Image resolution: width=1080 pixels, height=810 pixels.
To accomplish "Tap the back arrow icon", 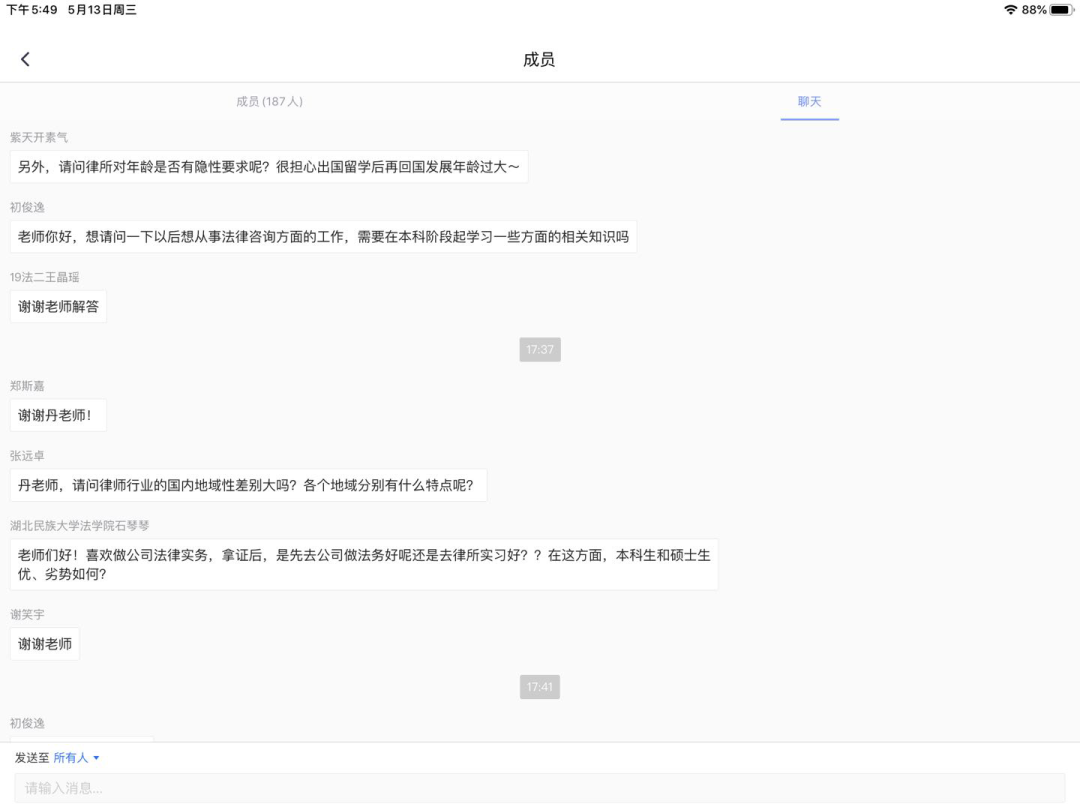I will pos(25,59).
